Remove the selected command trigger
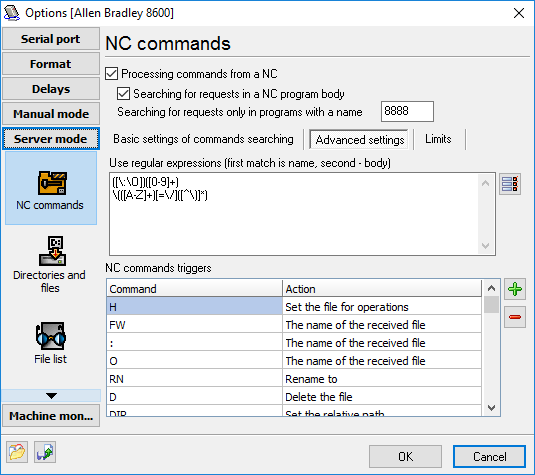 point(515,317)
